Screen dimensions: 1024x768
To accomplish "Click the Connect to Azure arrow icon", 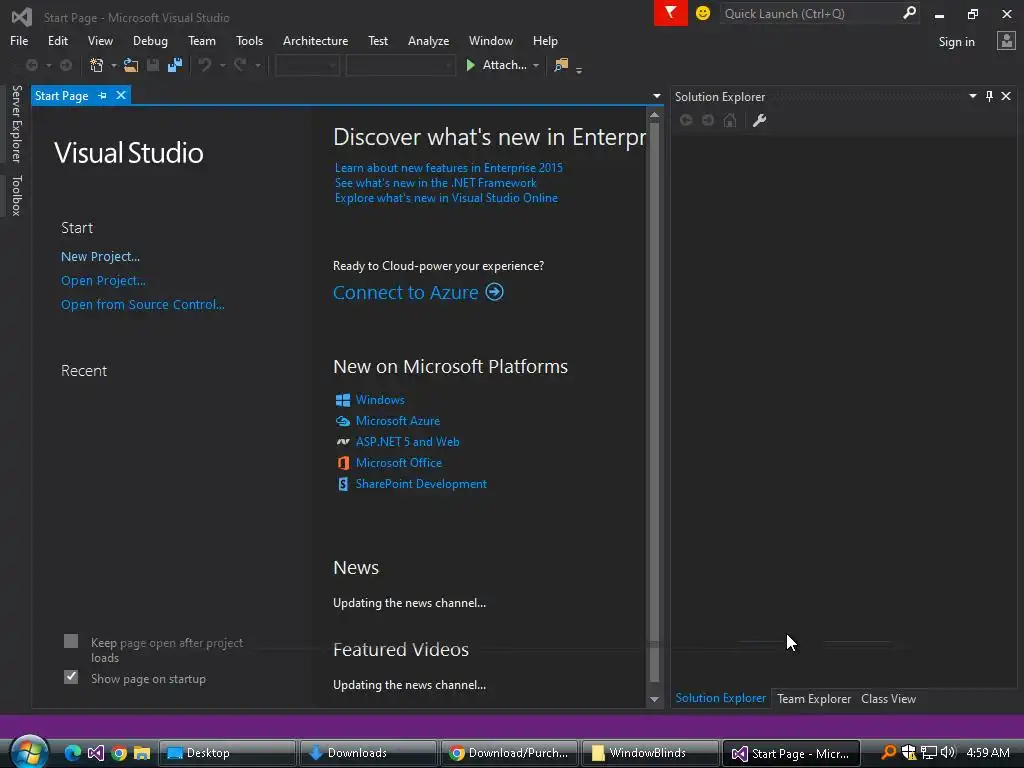I will tap(494, 292).
